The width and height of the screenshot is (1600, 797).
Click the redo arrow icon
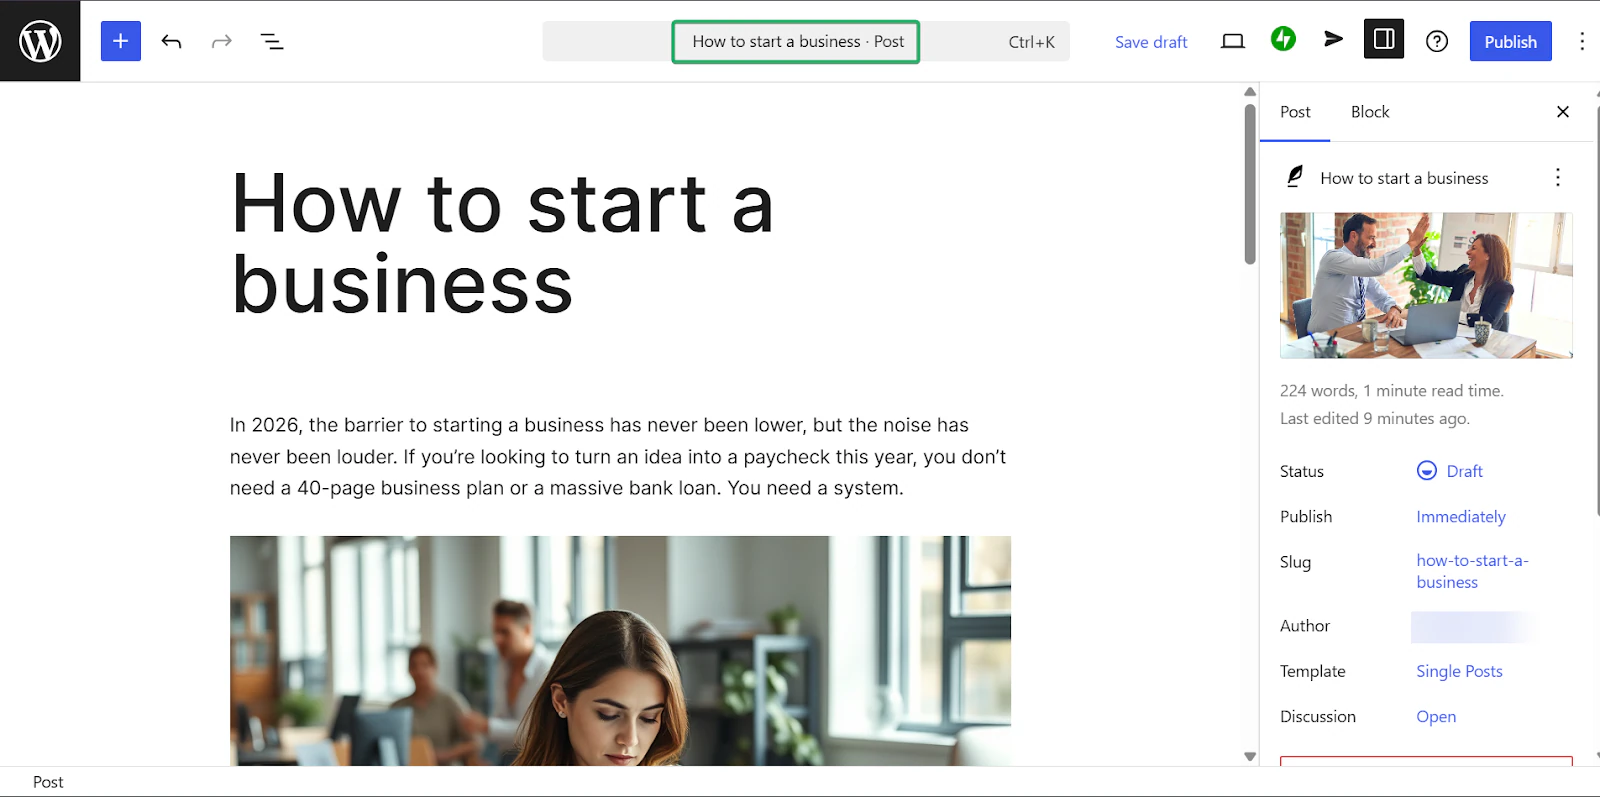pyautogui.click(x=222, y=41)
